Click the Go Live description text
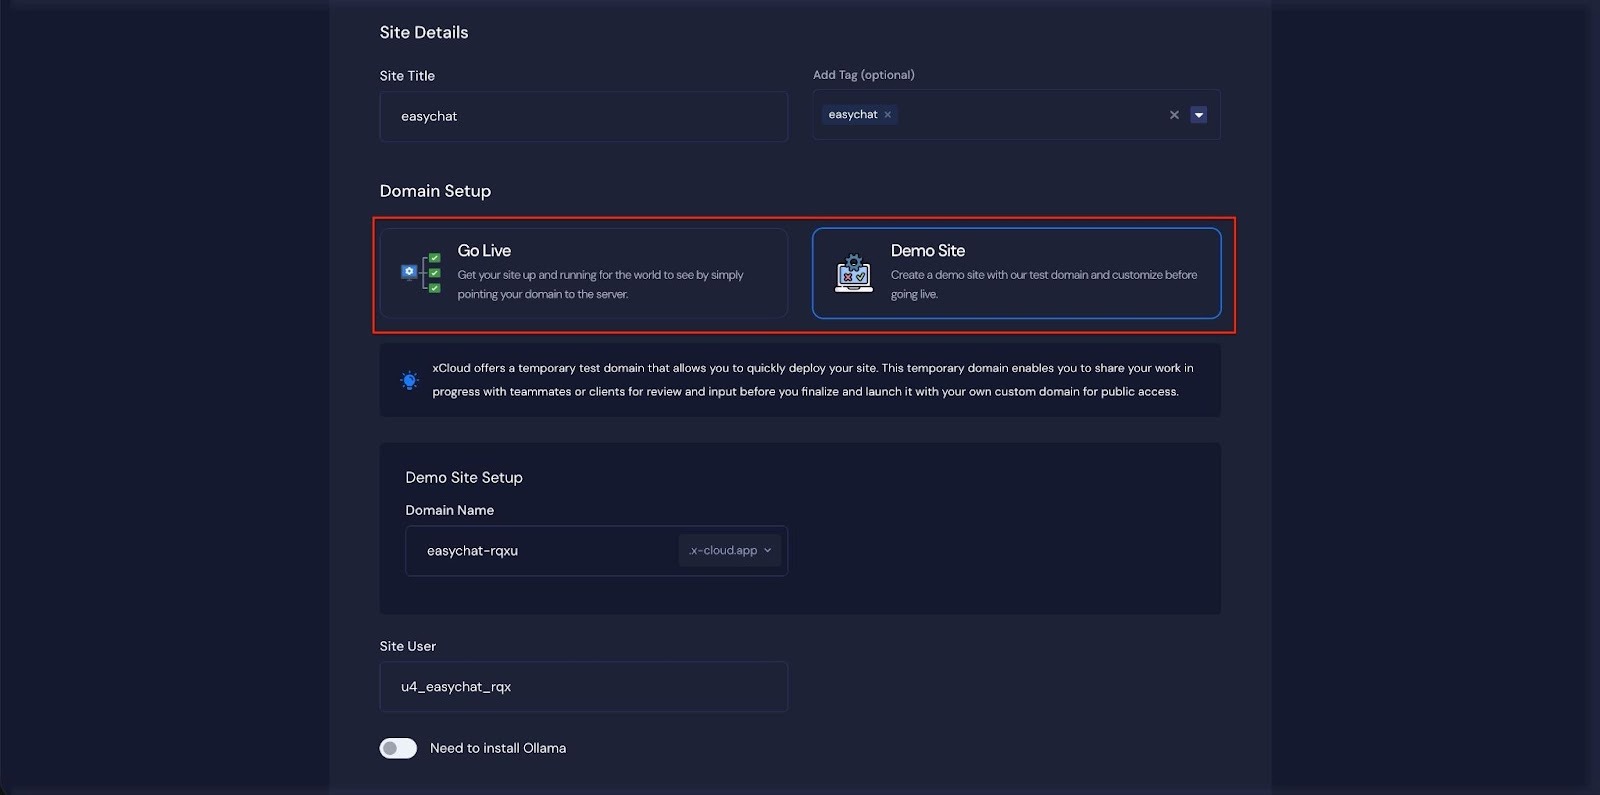 pyautogui.click(x=600, y=285)
